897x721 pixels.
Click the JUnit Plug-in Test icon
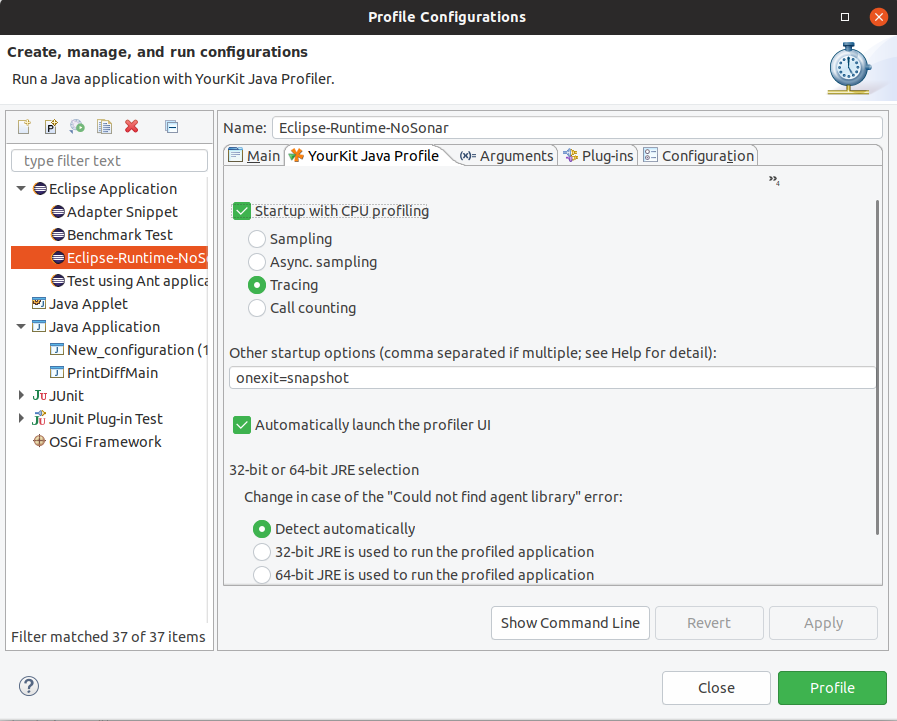pyautogui.click(x=39, y=418)
